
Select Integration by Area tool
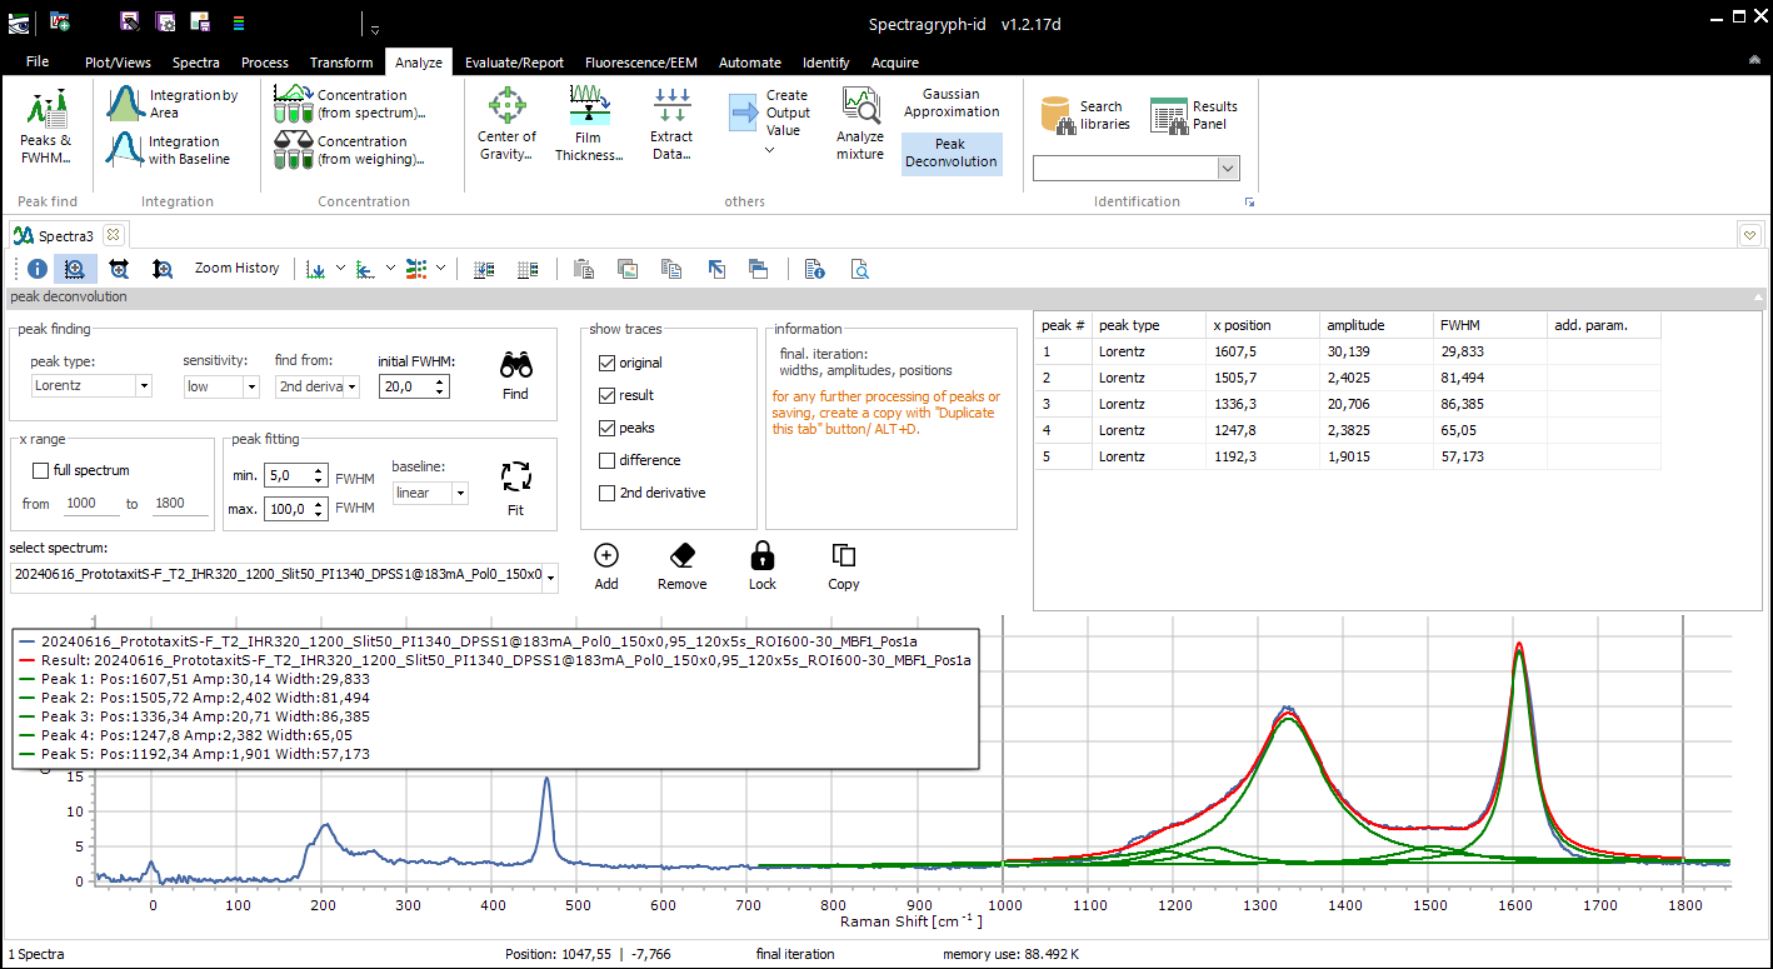click(x=173, y=103)
